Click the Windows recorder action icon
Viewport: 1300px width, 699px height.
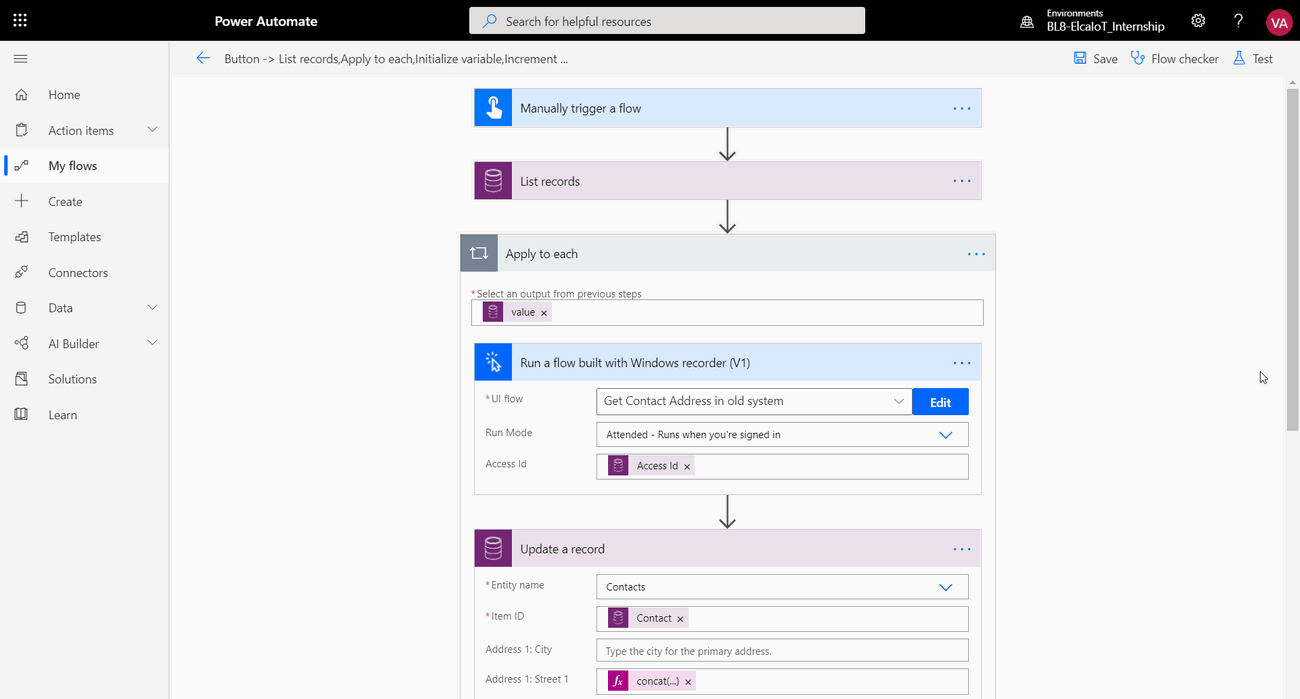click(493, 363)
